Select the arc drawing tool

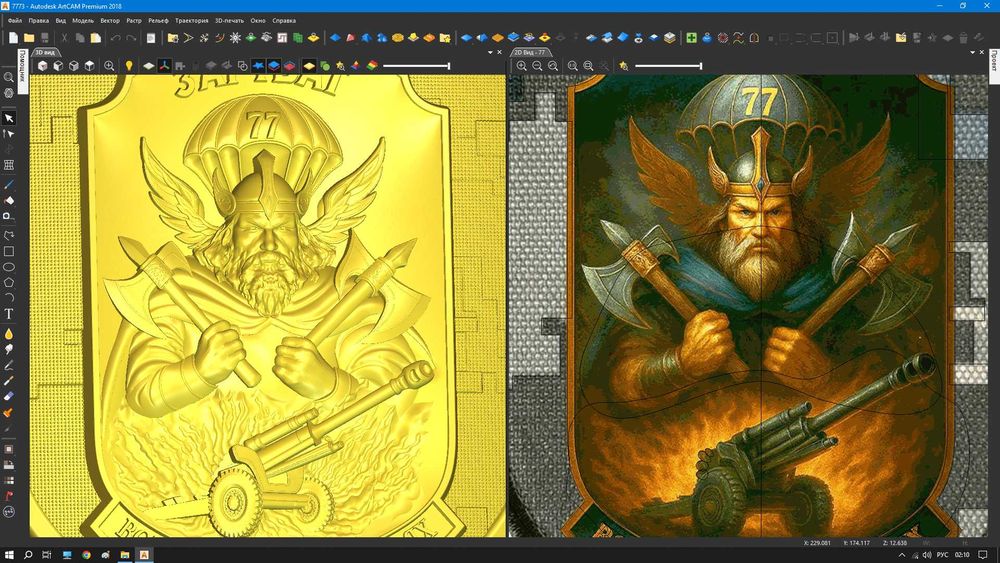point(9,298)
